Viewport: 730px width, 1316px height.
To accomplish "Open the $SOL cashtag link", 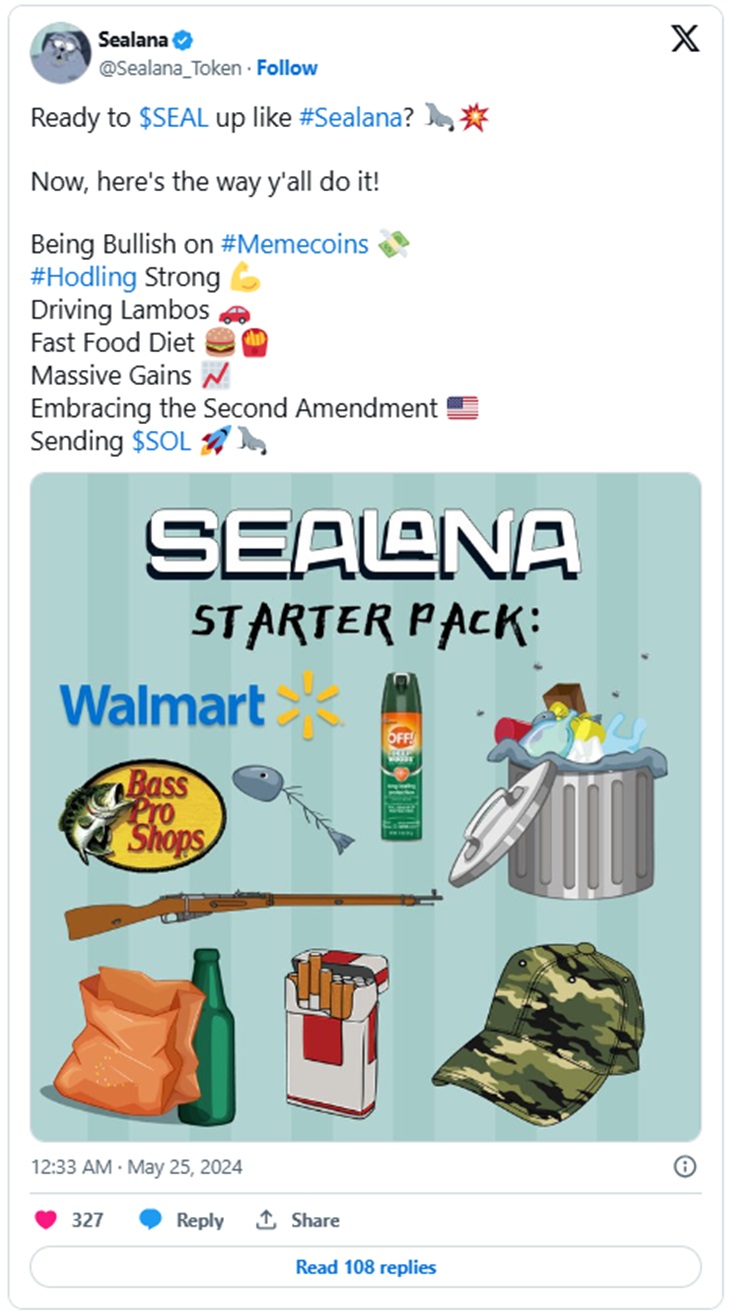I will (x=161, y=441).
